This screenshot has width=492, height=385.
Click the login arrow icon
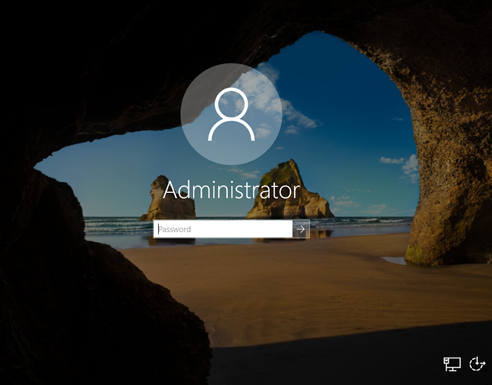pos(301,229)
